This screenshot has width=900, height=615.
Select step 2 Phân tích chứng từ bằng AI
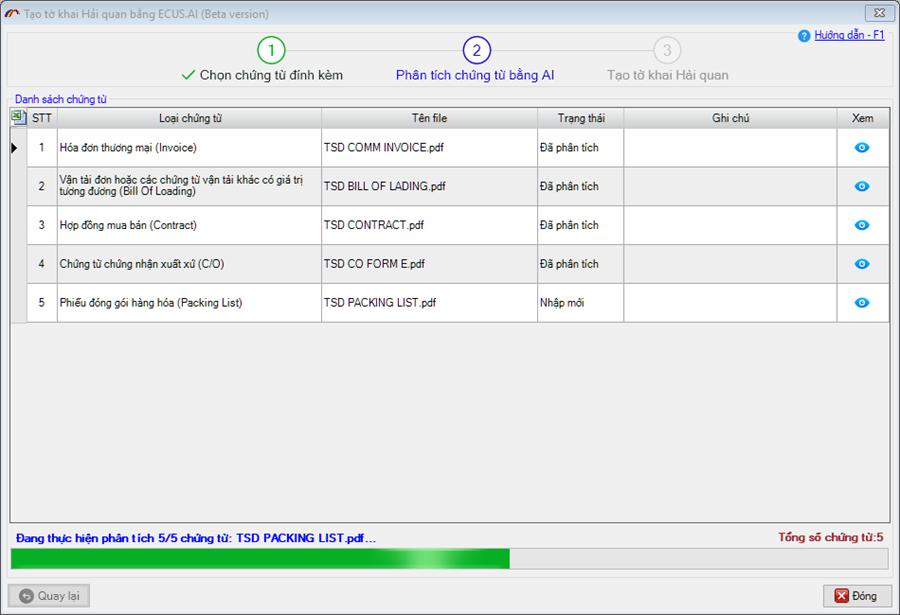(476, 51)
